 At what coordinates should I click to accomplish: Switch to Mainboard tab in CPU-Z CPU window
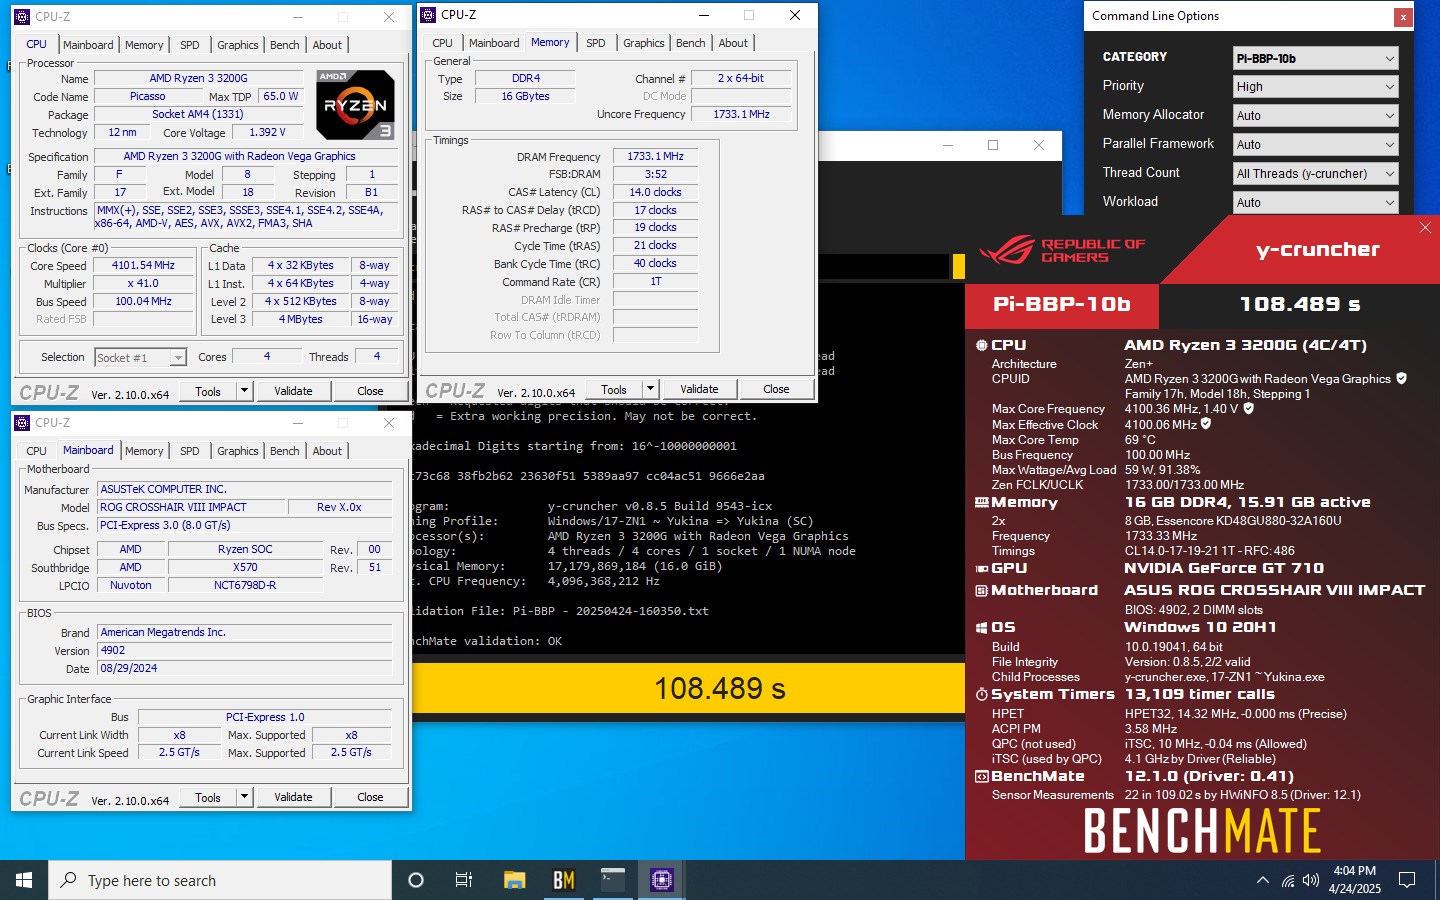click(x=88, y=45)
